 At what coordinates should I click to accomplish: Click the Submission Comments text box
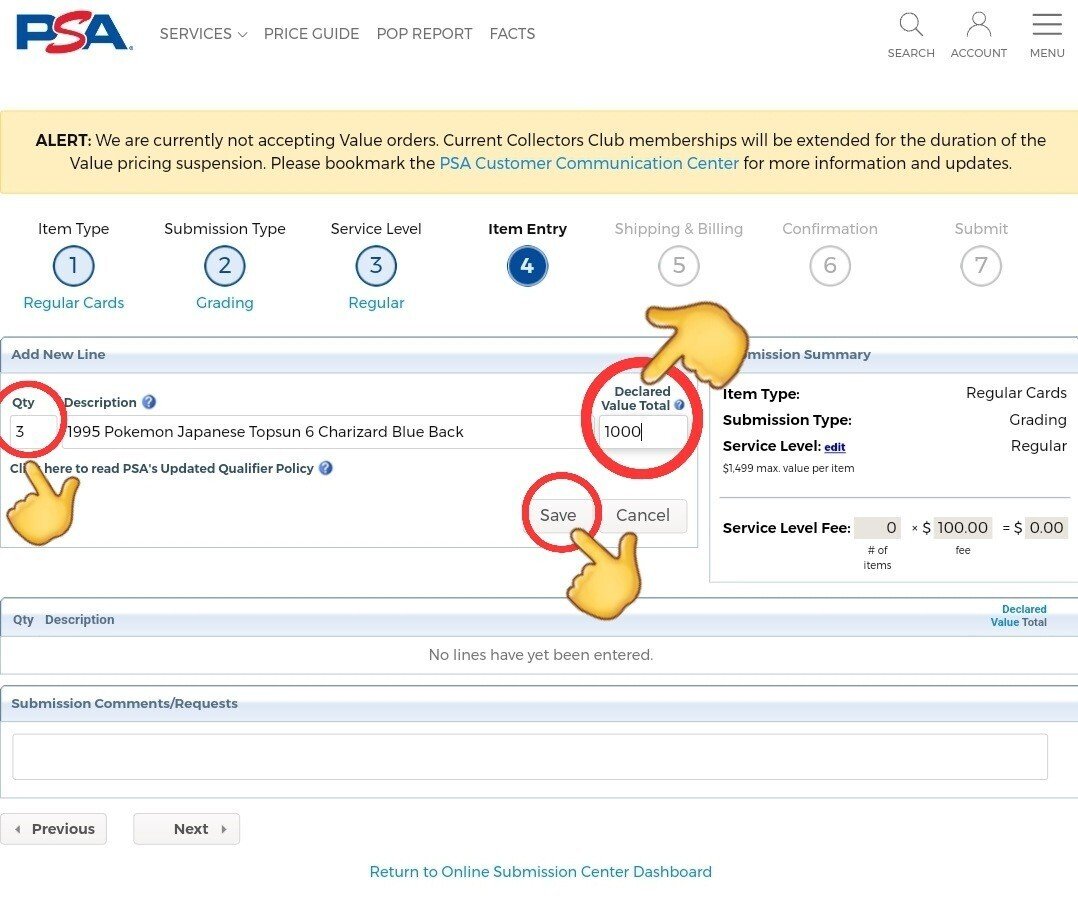coord(530,757)
